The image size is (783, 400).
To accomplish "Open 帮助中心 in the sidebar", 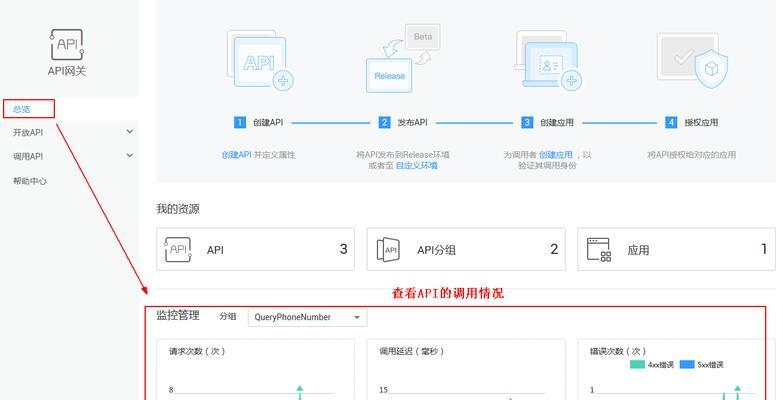I will pos(30,181).
